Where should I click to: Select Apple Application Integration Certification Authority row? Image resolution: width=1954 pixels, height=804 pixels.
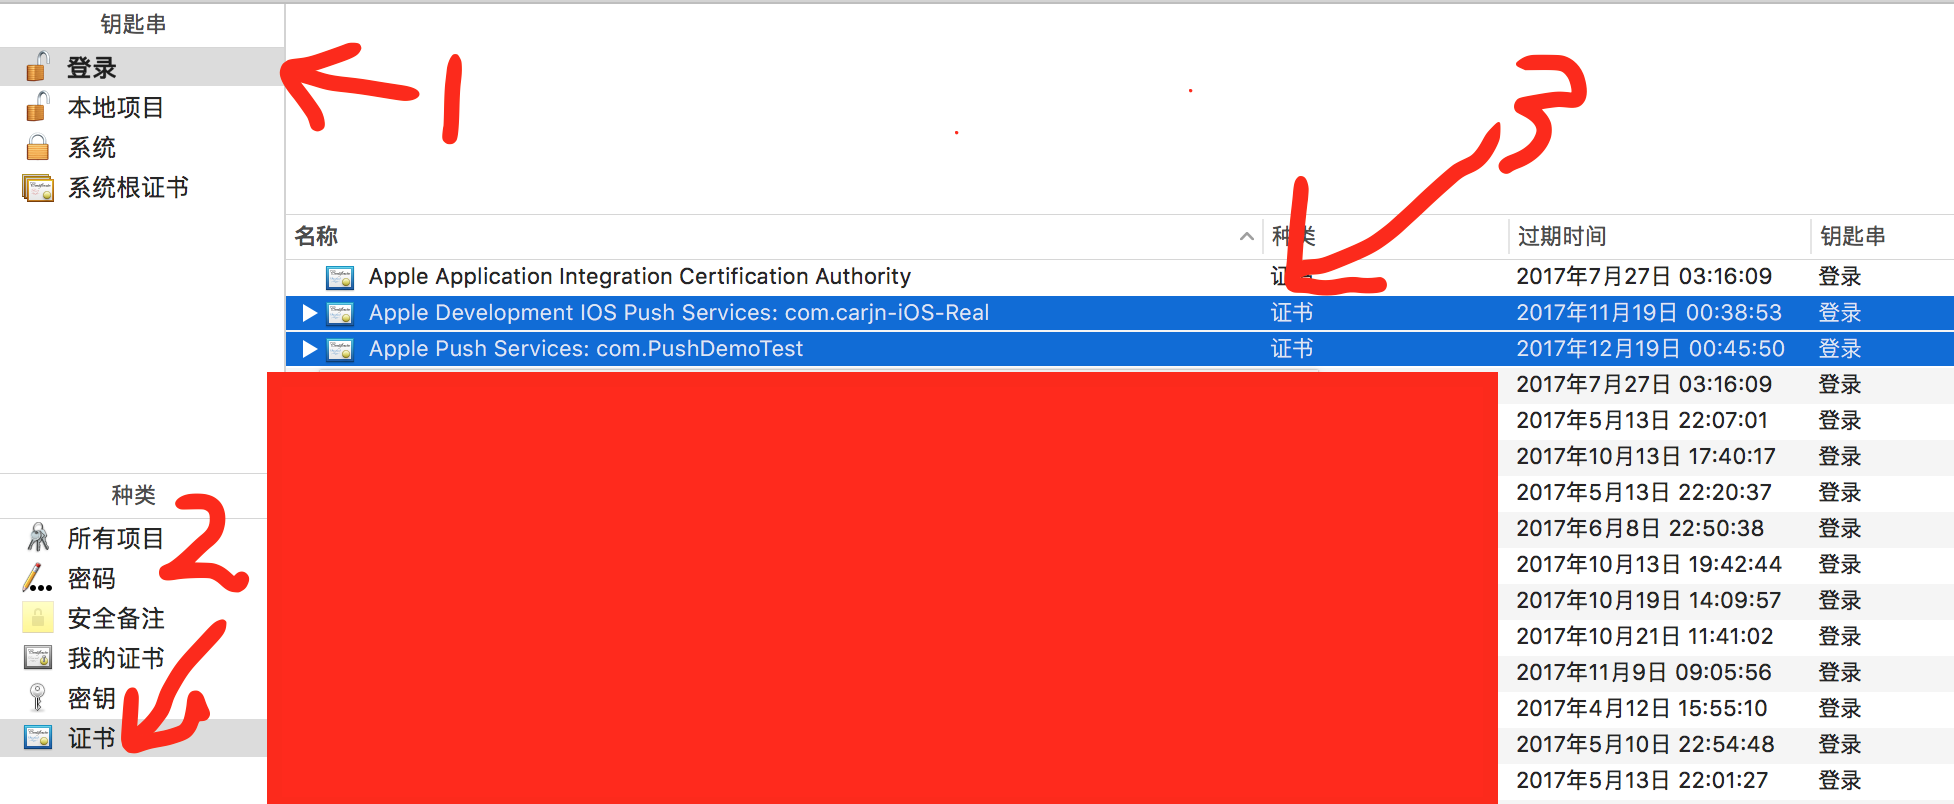pyautogui.click(x=639, y=277)
